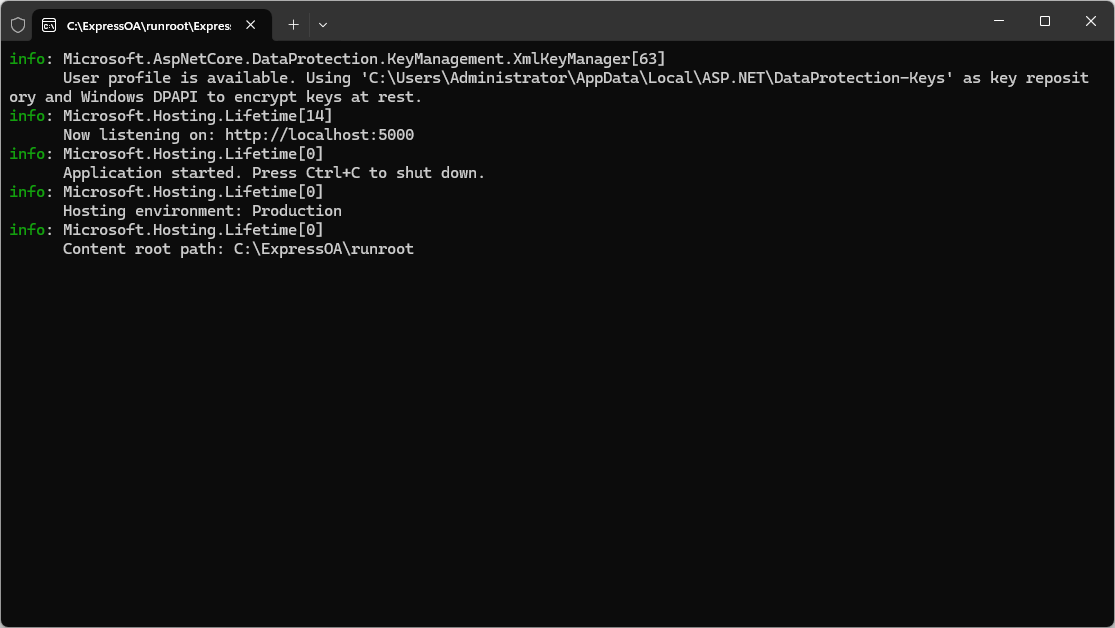Click the http://localhost:5000 URL
The height and width of the screenshot is (628, 1115).
point(319,135)
